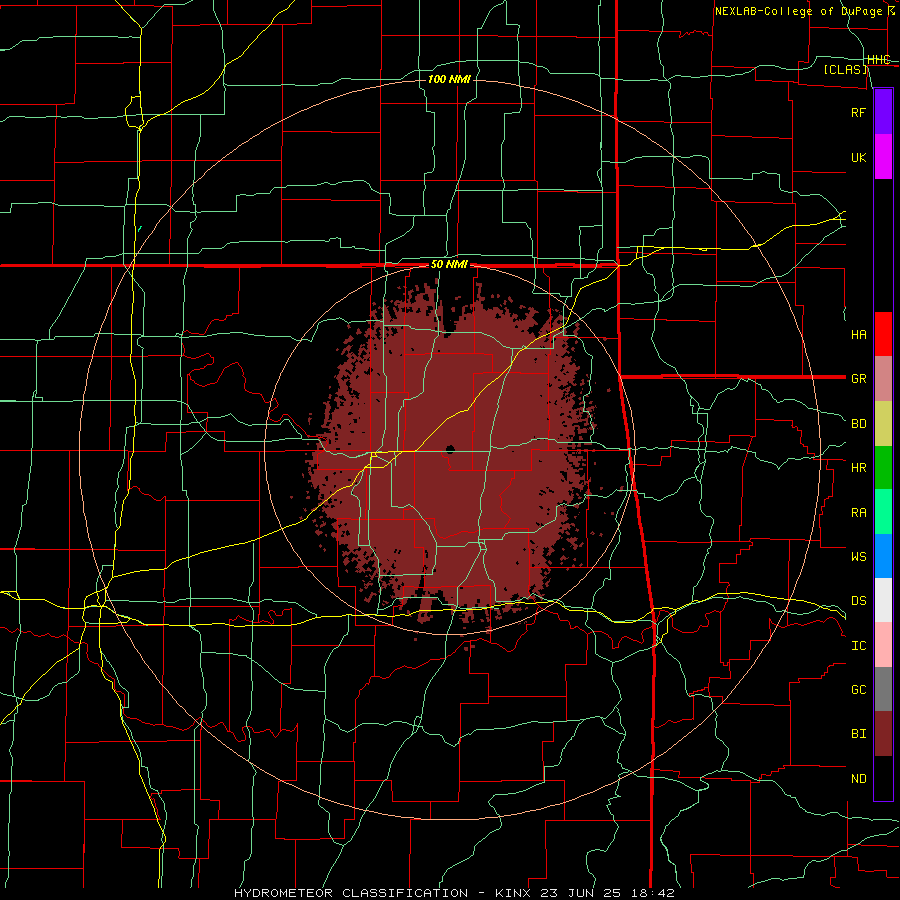
Task: Pick the HR green legend swatch
Action: [x=883, y=467]
